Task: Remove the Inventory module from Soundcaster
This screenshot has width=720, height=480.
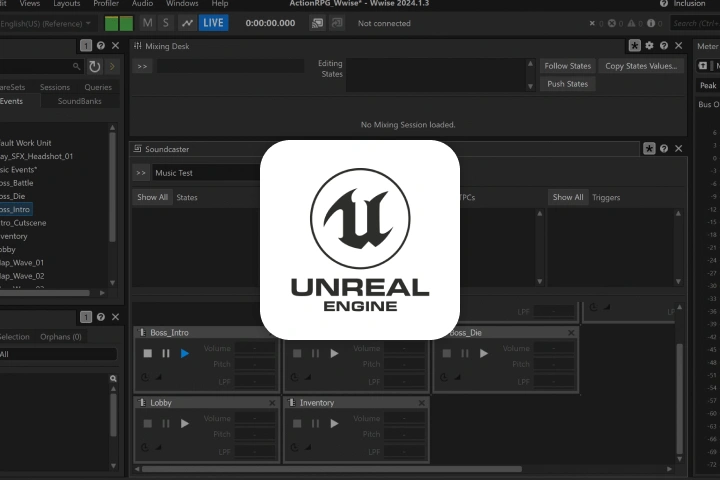Action: click(422, 403)
